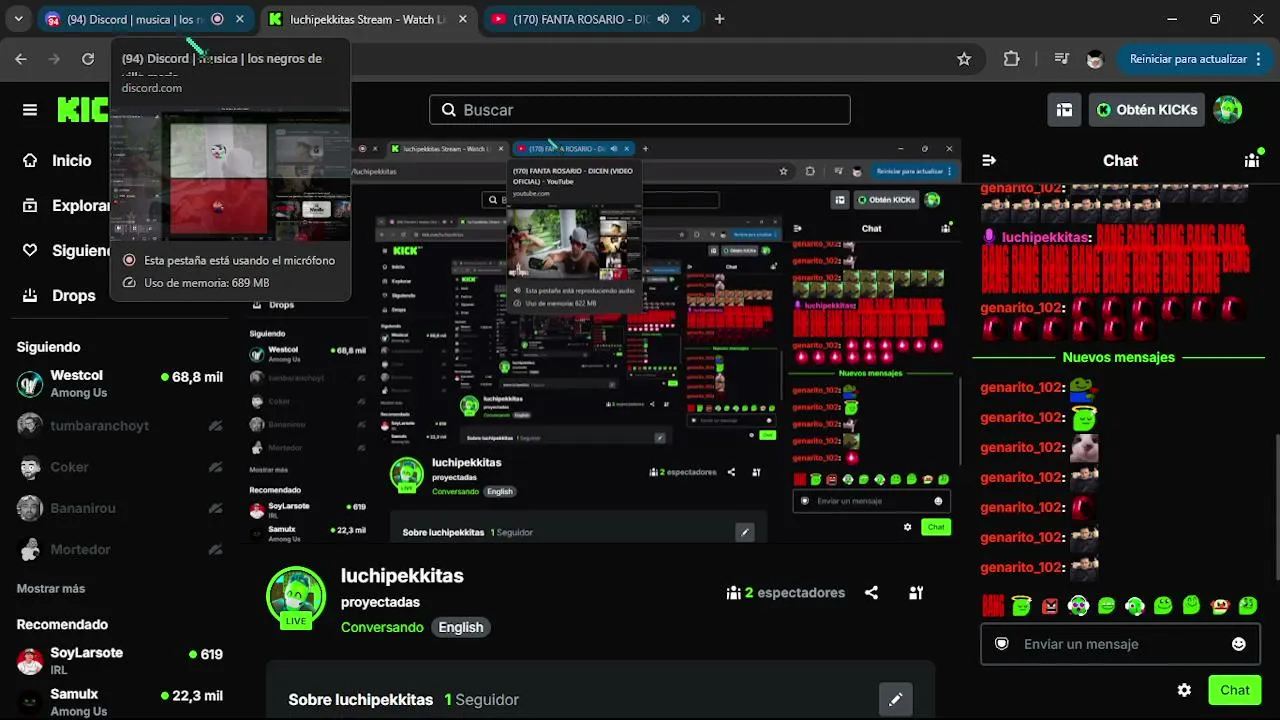Click the proyectadas stream title
This screenshot has height=720, width=1280.
pos(380,603)
